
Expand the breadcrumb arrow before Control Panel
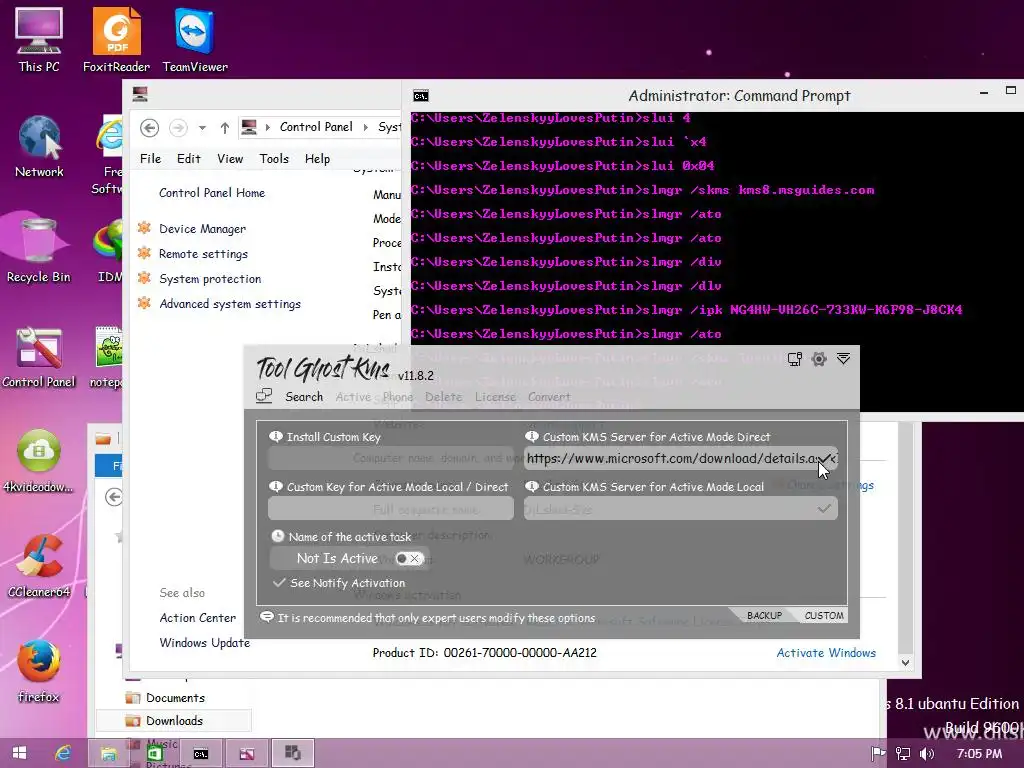tap(268, 127)
